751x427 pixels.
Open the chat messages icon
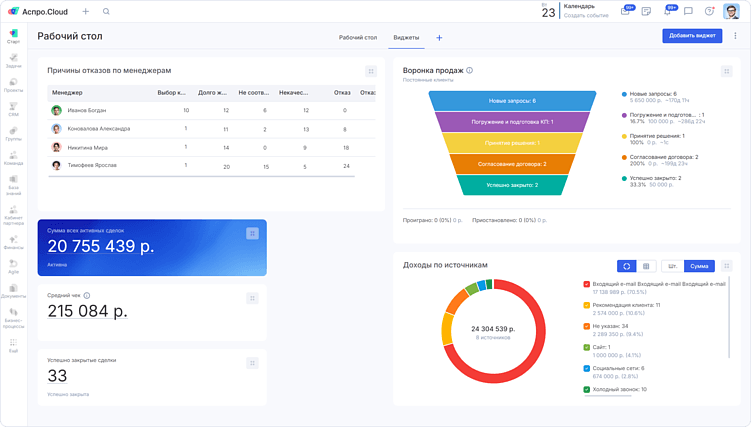tap(688, 12)
